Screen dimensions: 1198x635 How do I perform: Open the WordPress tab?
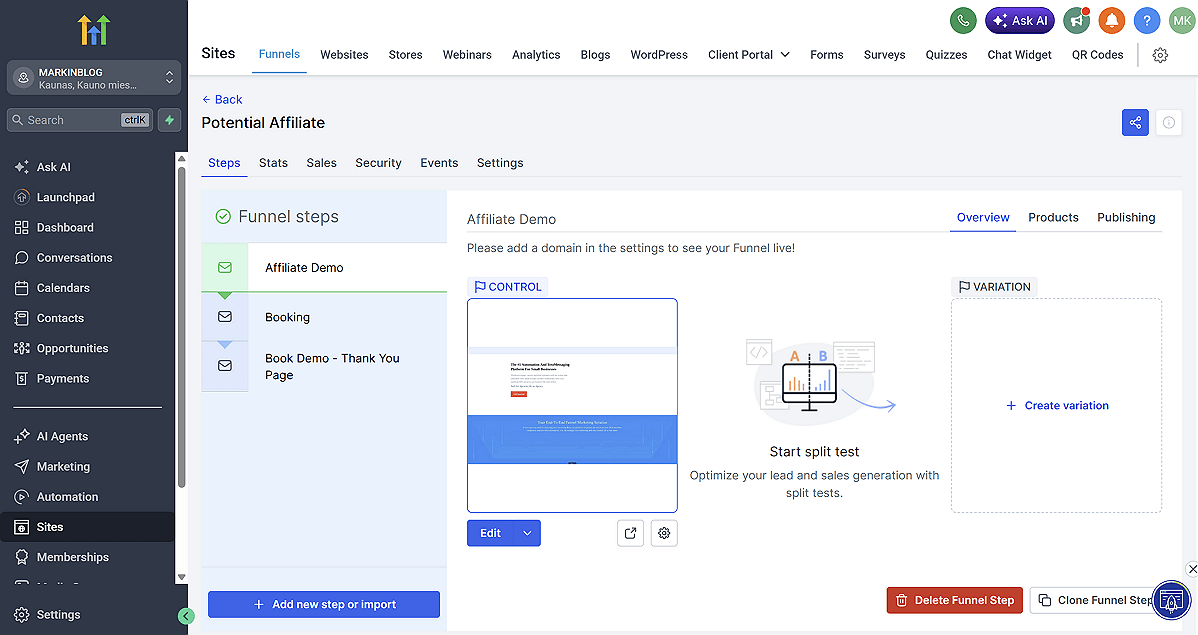point(659,55)
